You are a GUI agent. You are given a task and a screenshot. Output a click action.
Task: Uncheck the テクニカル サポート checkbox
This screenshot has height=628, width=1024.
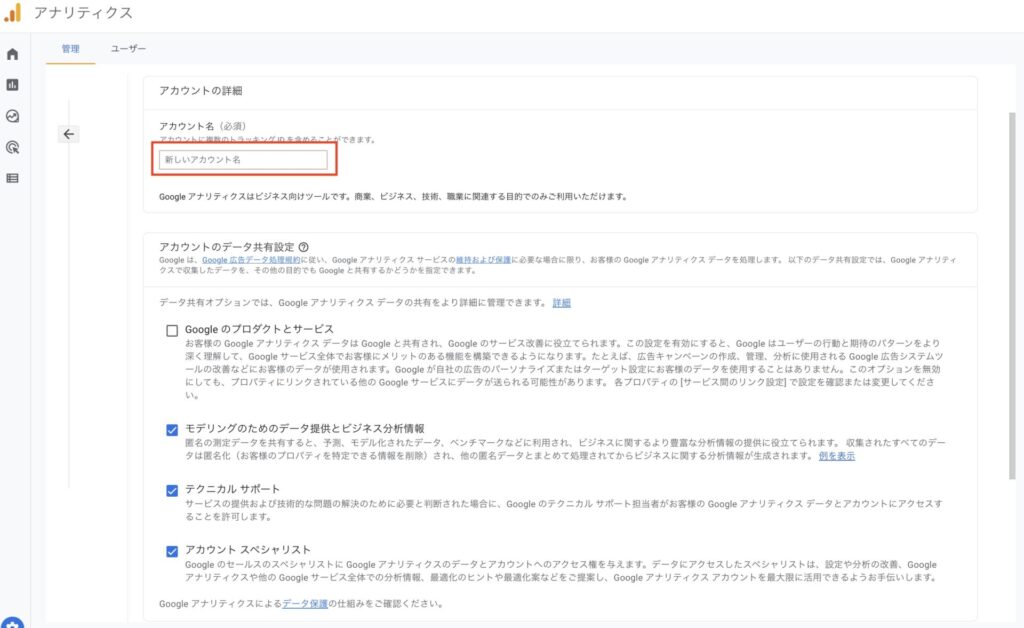point(172,491)
